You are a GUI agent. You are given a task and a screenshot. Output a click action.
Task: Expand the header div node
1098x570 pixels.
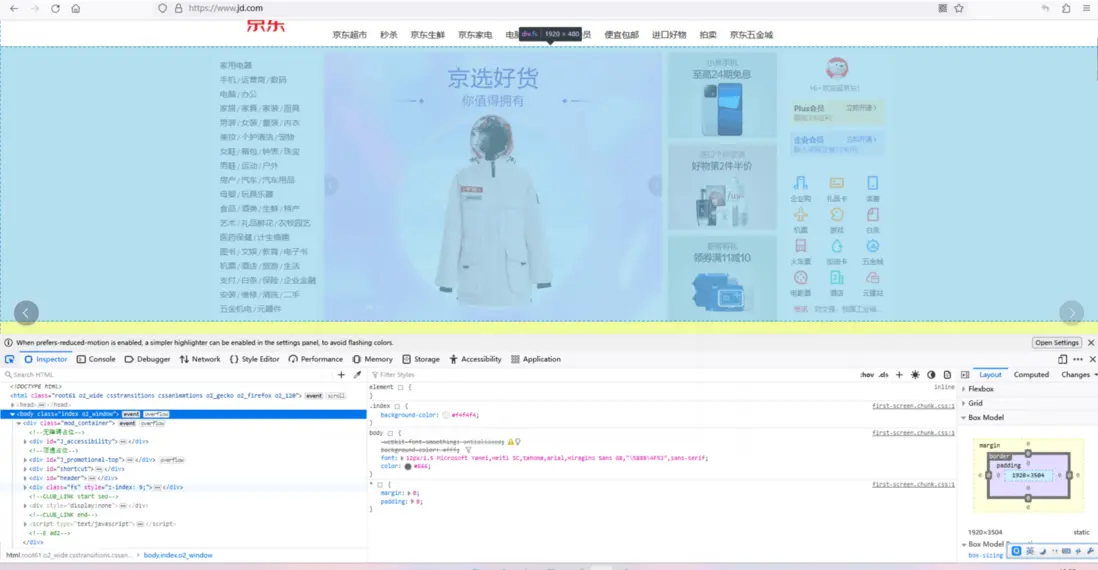point(25,478)
